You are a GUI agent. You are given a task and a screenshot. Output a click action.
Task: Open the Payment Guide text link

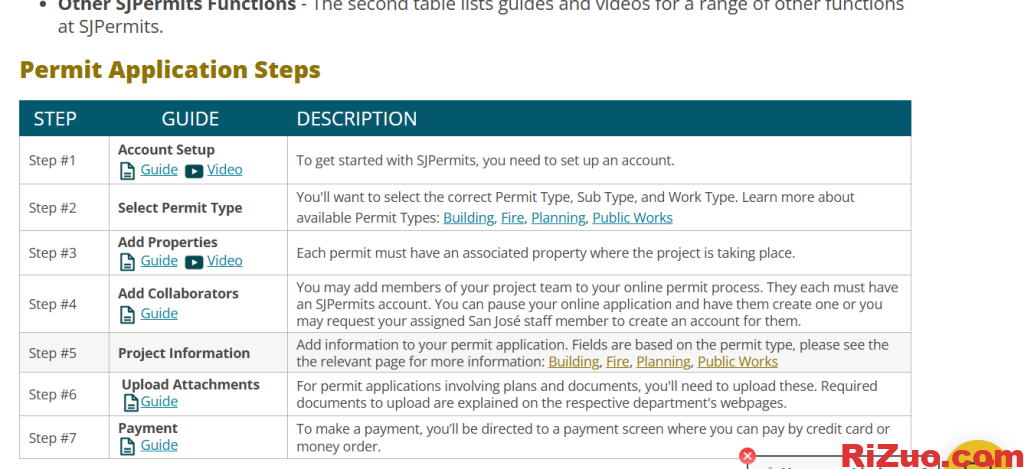coord(159,446)
